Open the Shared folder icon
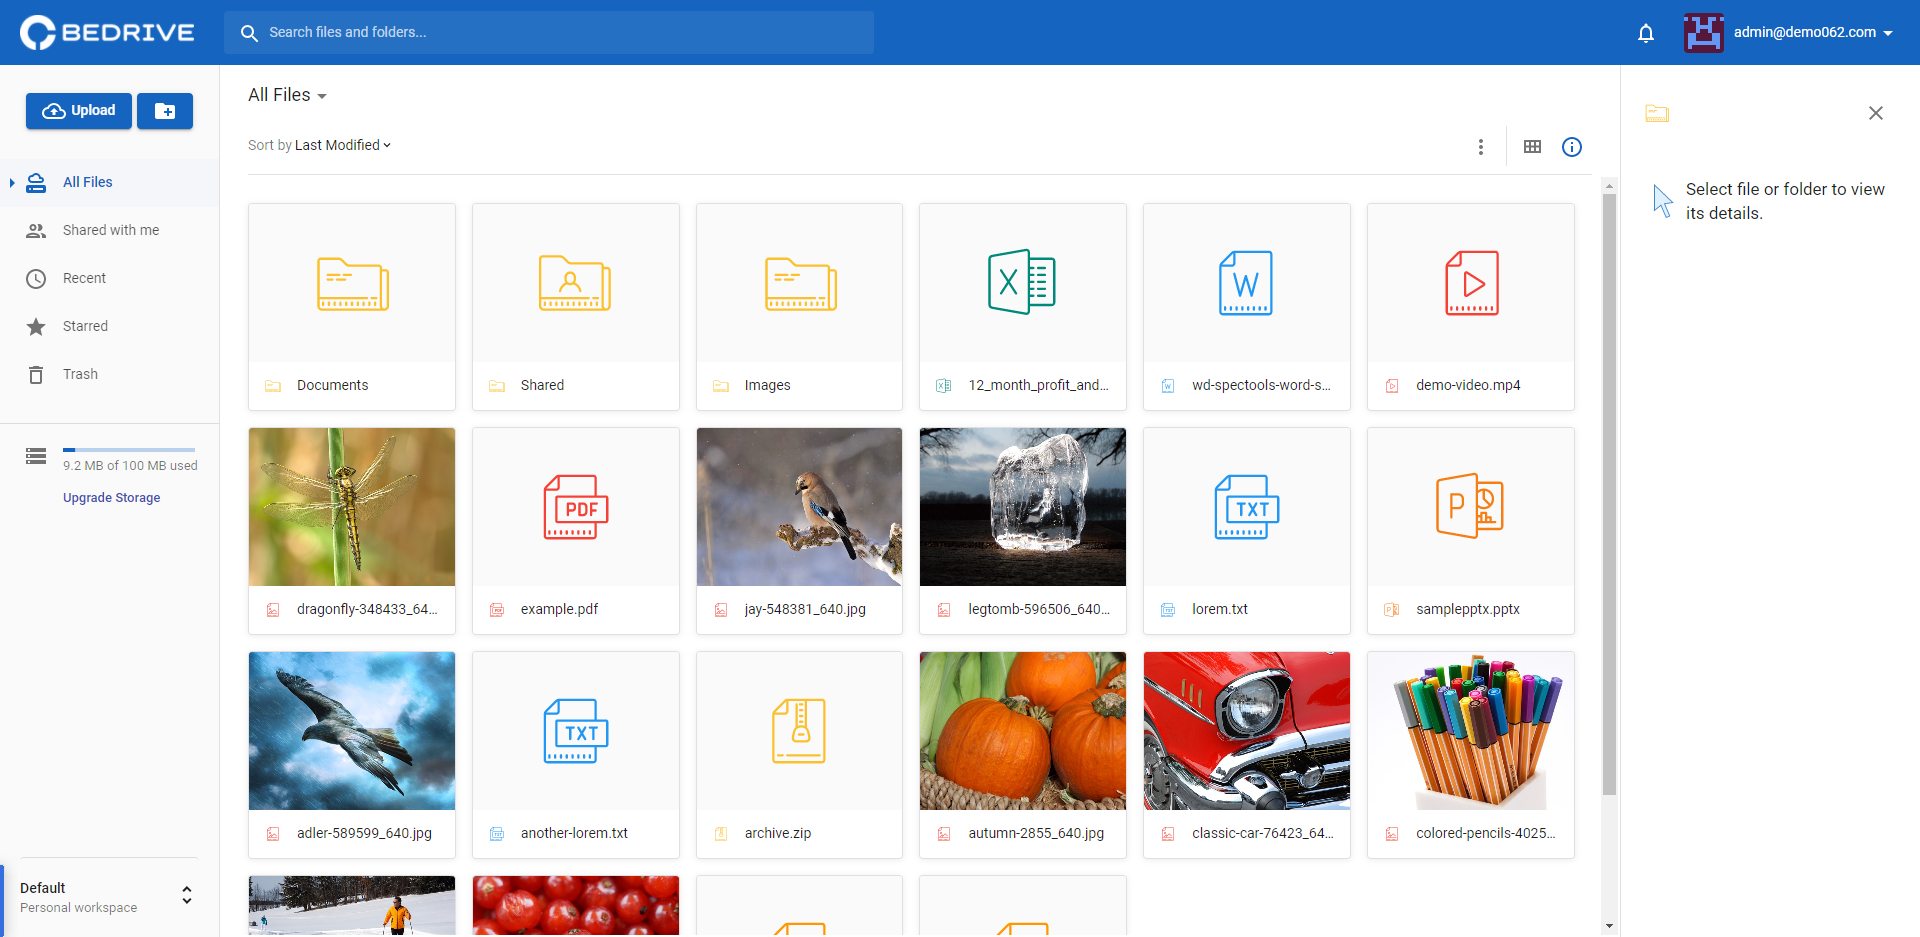 575,283
